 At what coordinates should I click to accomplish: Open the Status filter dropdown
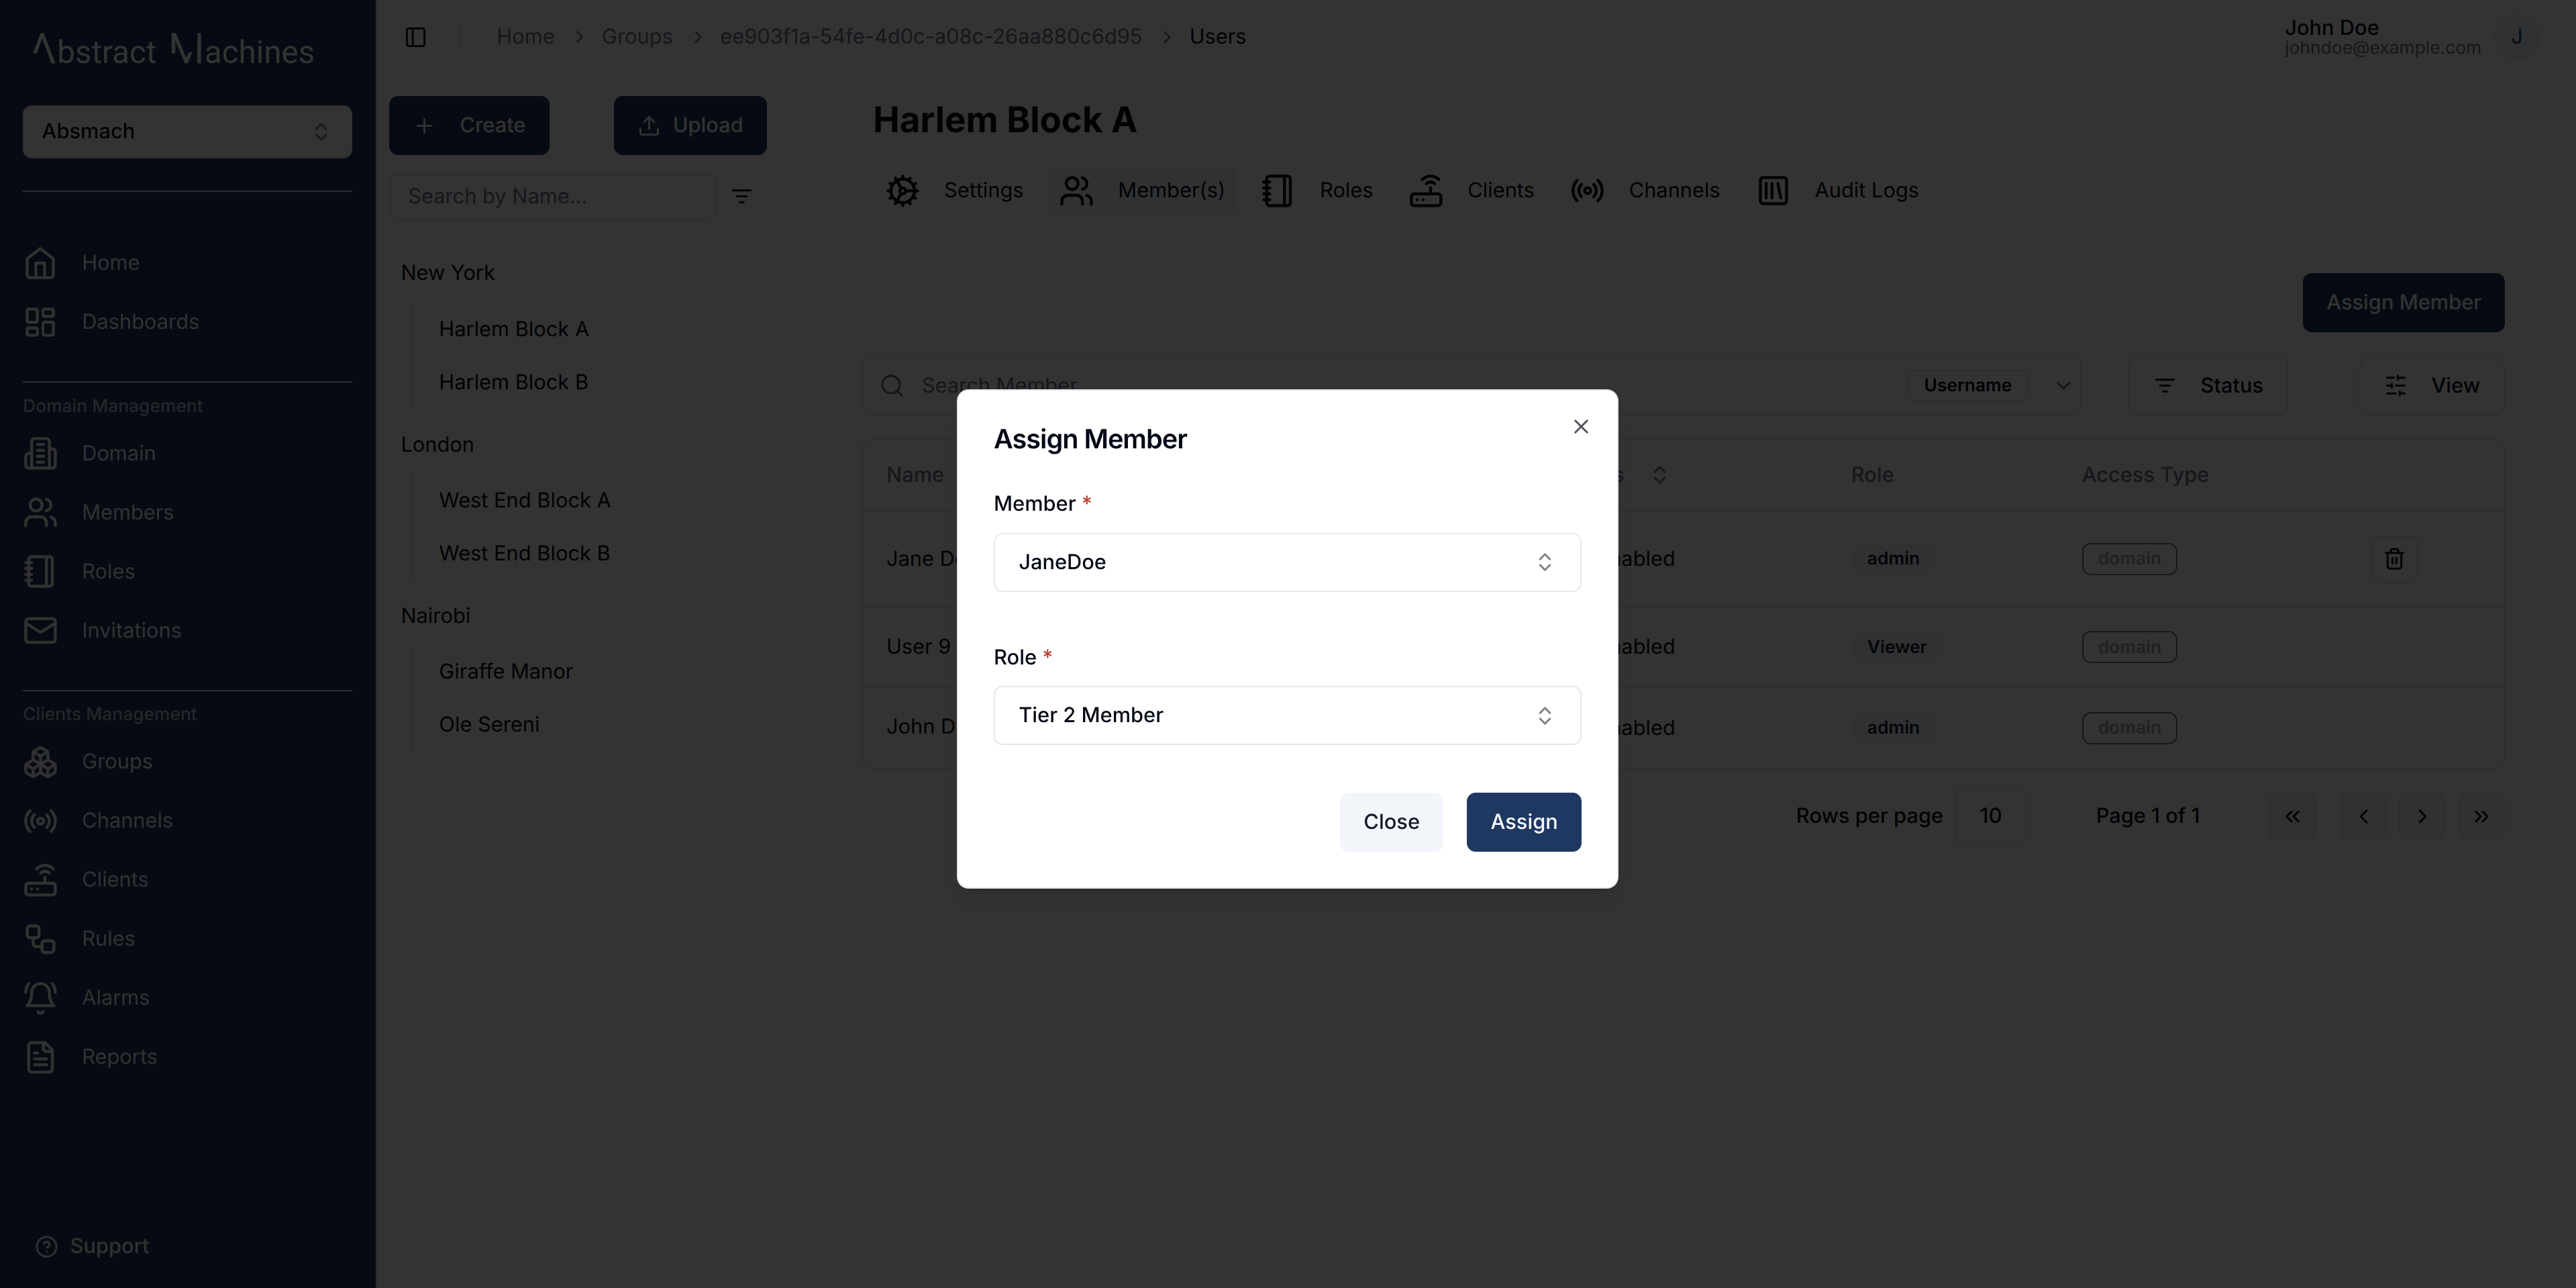coord(2207,386)
